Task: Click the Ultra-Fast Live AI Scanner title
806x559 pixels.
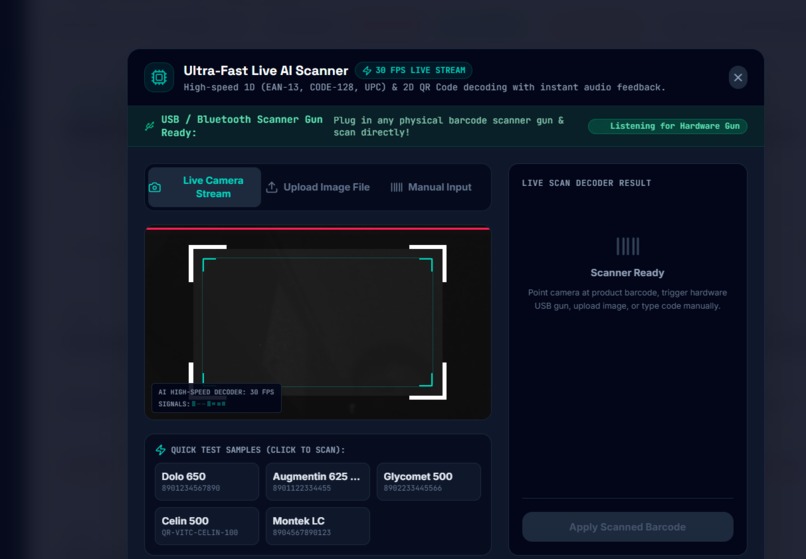Action: coord(266,70)
